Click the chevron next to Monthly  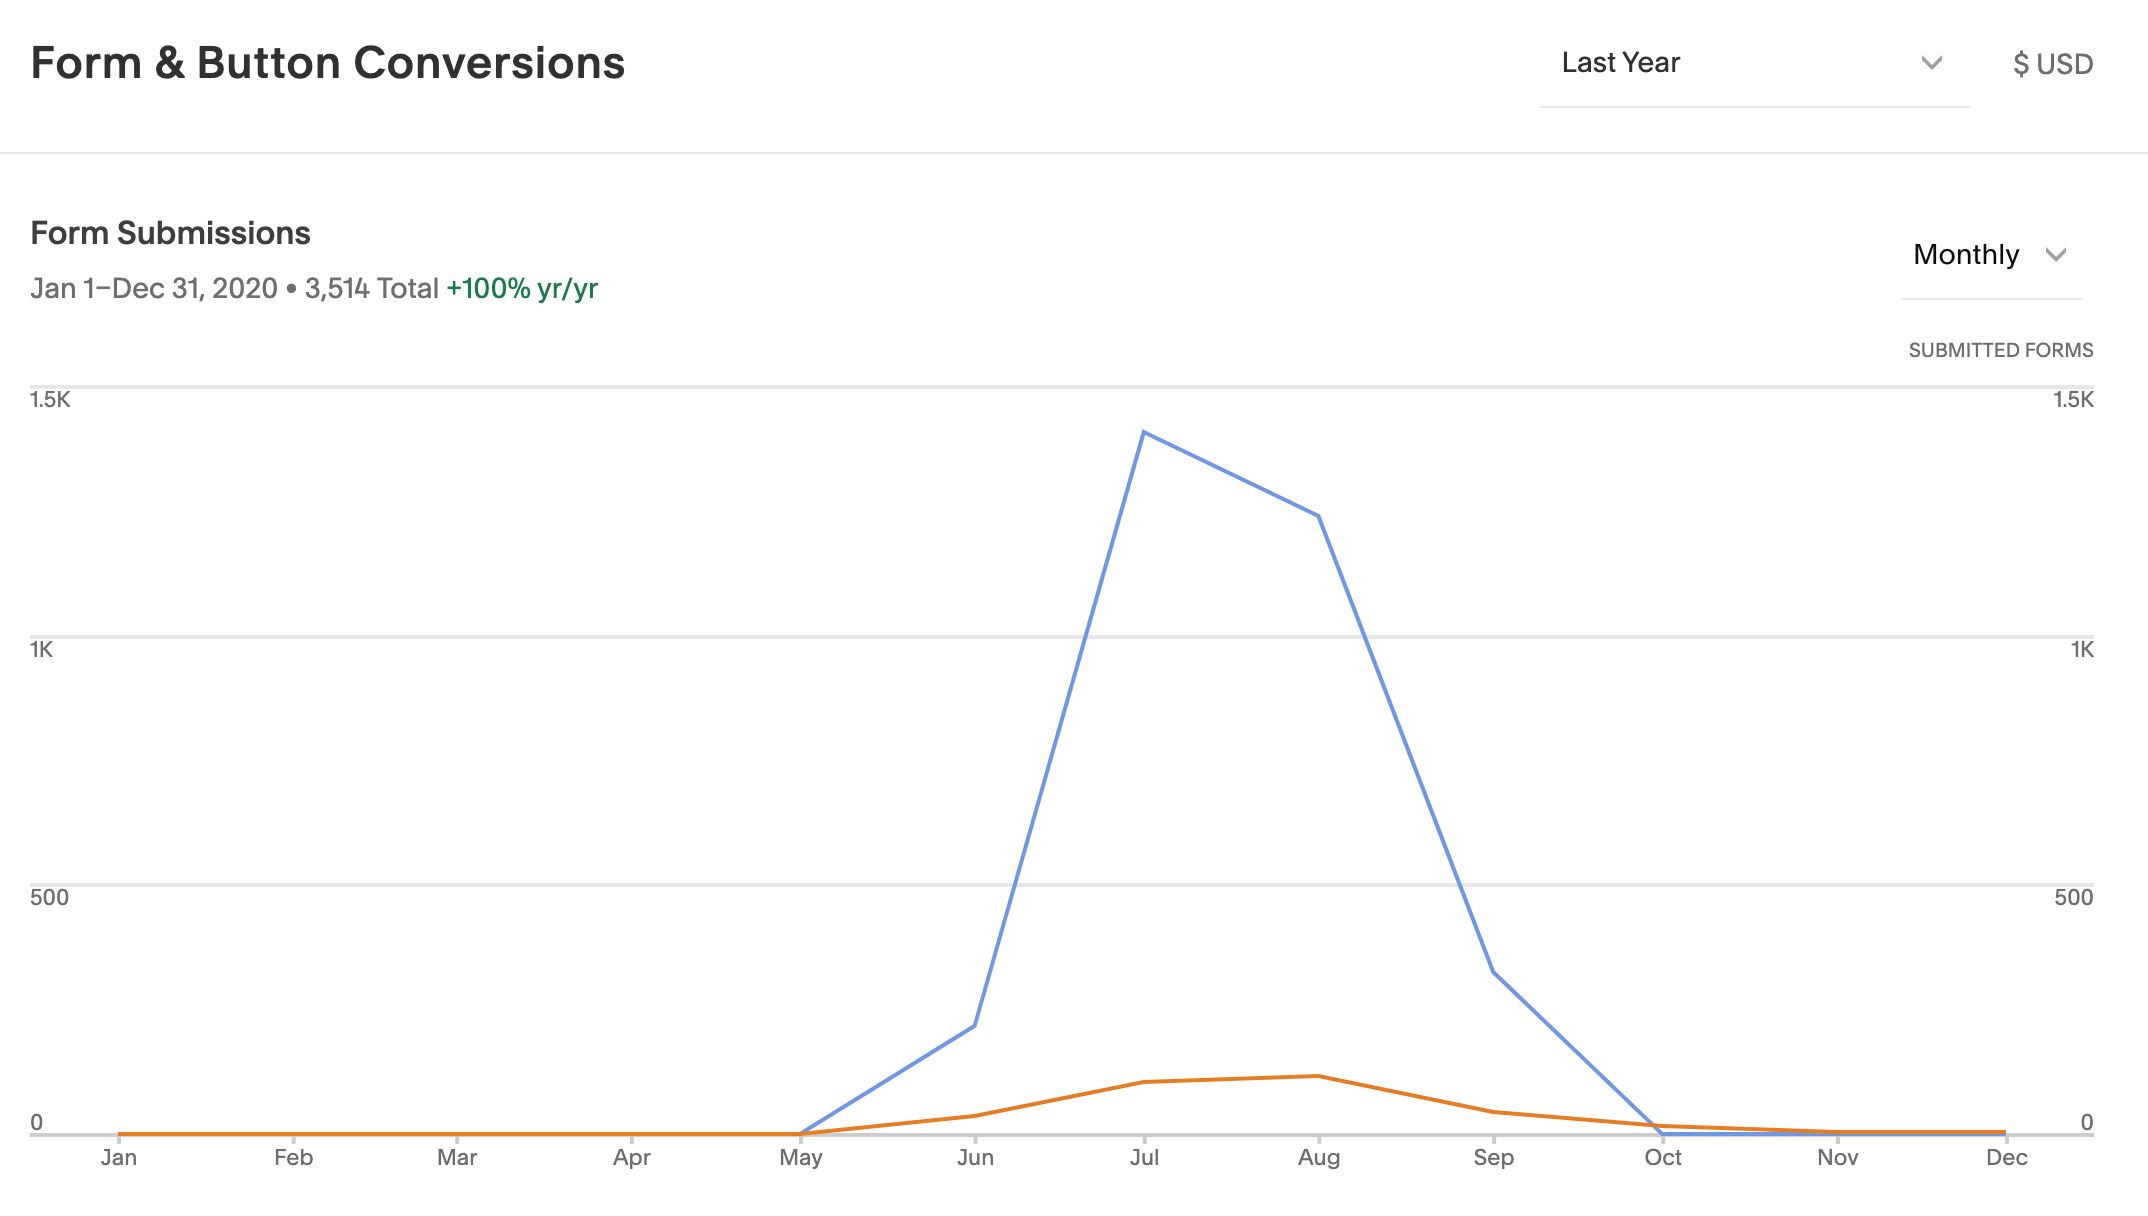coord(2056,255)
